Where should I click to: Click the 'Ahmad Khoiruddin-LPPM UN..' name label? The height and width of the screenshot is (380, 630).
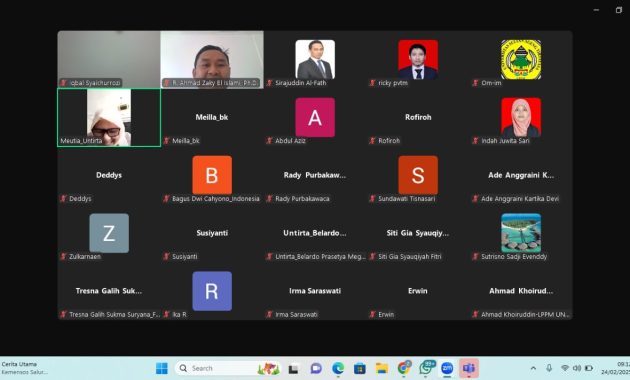click(525, 315)
